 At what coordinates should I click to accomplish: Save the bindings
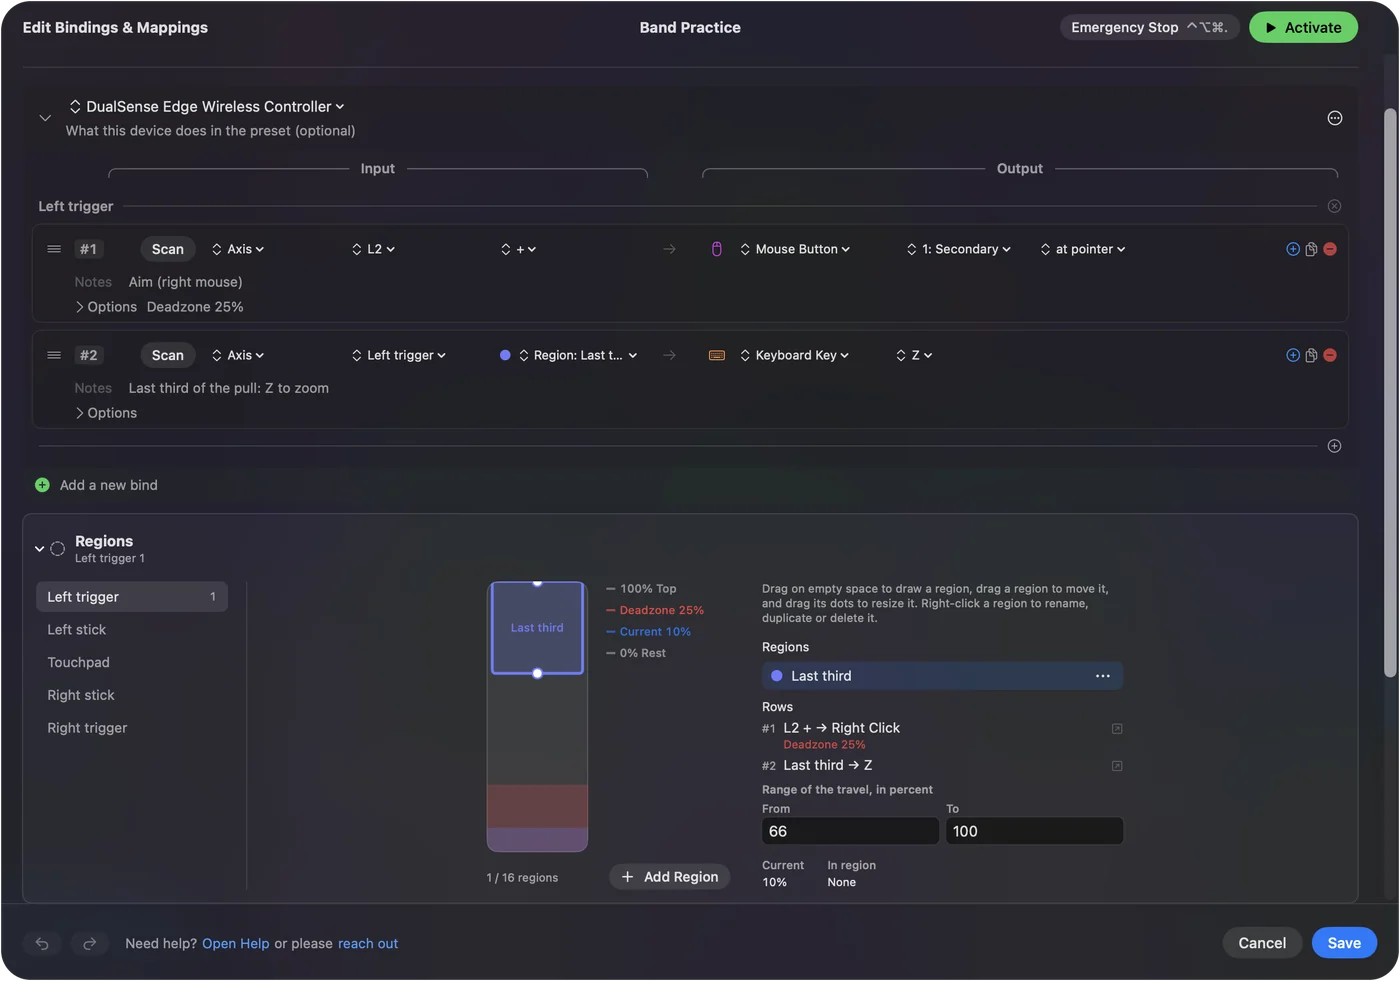[1344, 943]
